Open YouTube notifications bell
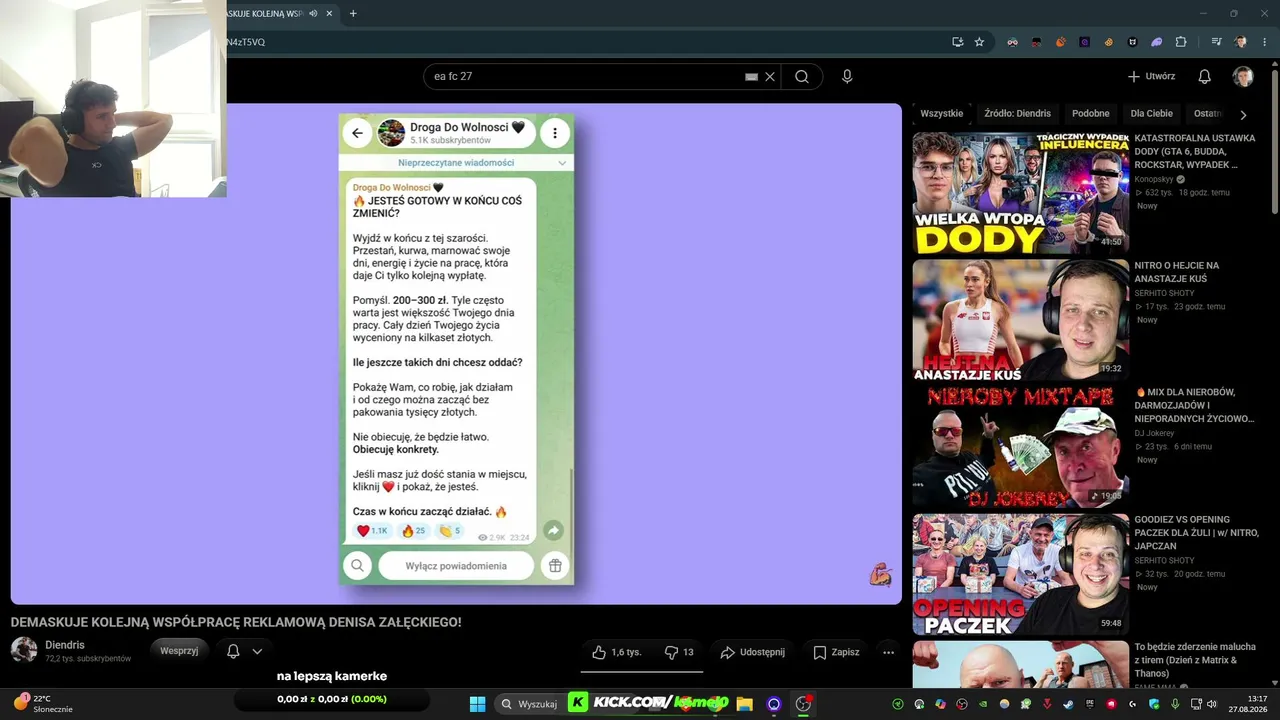This screenshot has height=720, width=1280. (x=1205, y=77)
